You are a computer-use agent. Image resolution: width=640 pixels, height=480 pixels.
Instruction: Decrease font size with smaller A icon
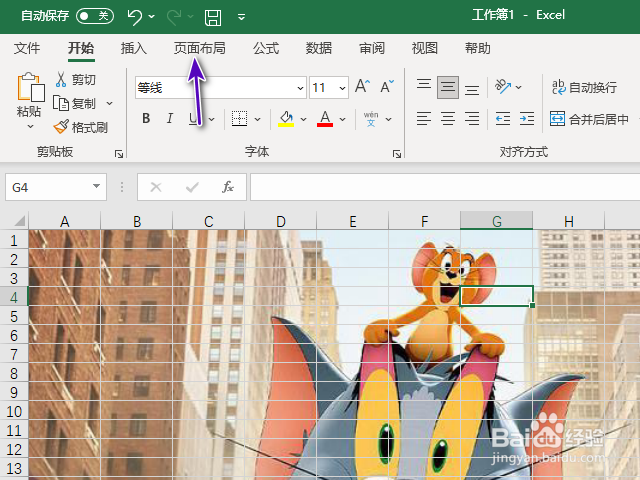[387, 86]
